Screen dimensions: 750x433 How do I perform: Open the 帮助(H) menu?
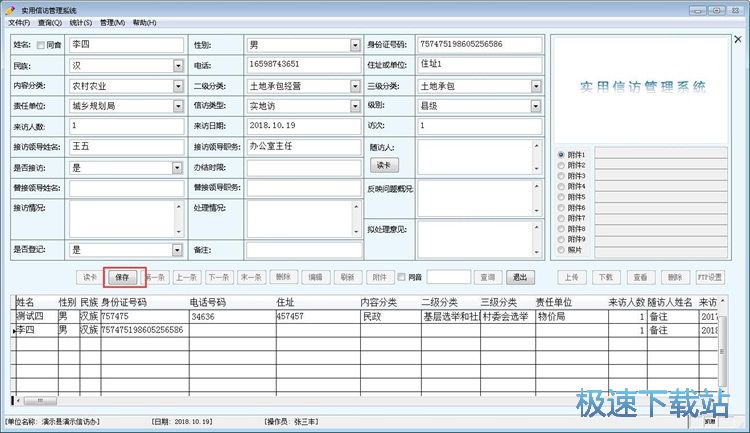(x=144, y=22)
